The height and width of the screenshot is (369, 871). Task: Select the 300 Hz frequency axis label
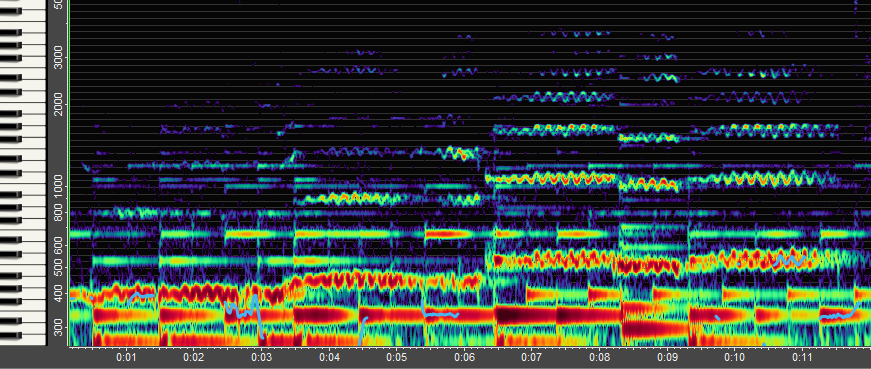click(x=58, y=327)
